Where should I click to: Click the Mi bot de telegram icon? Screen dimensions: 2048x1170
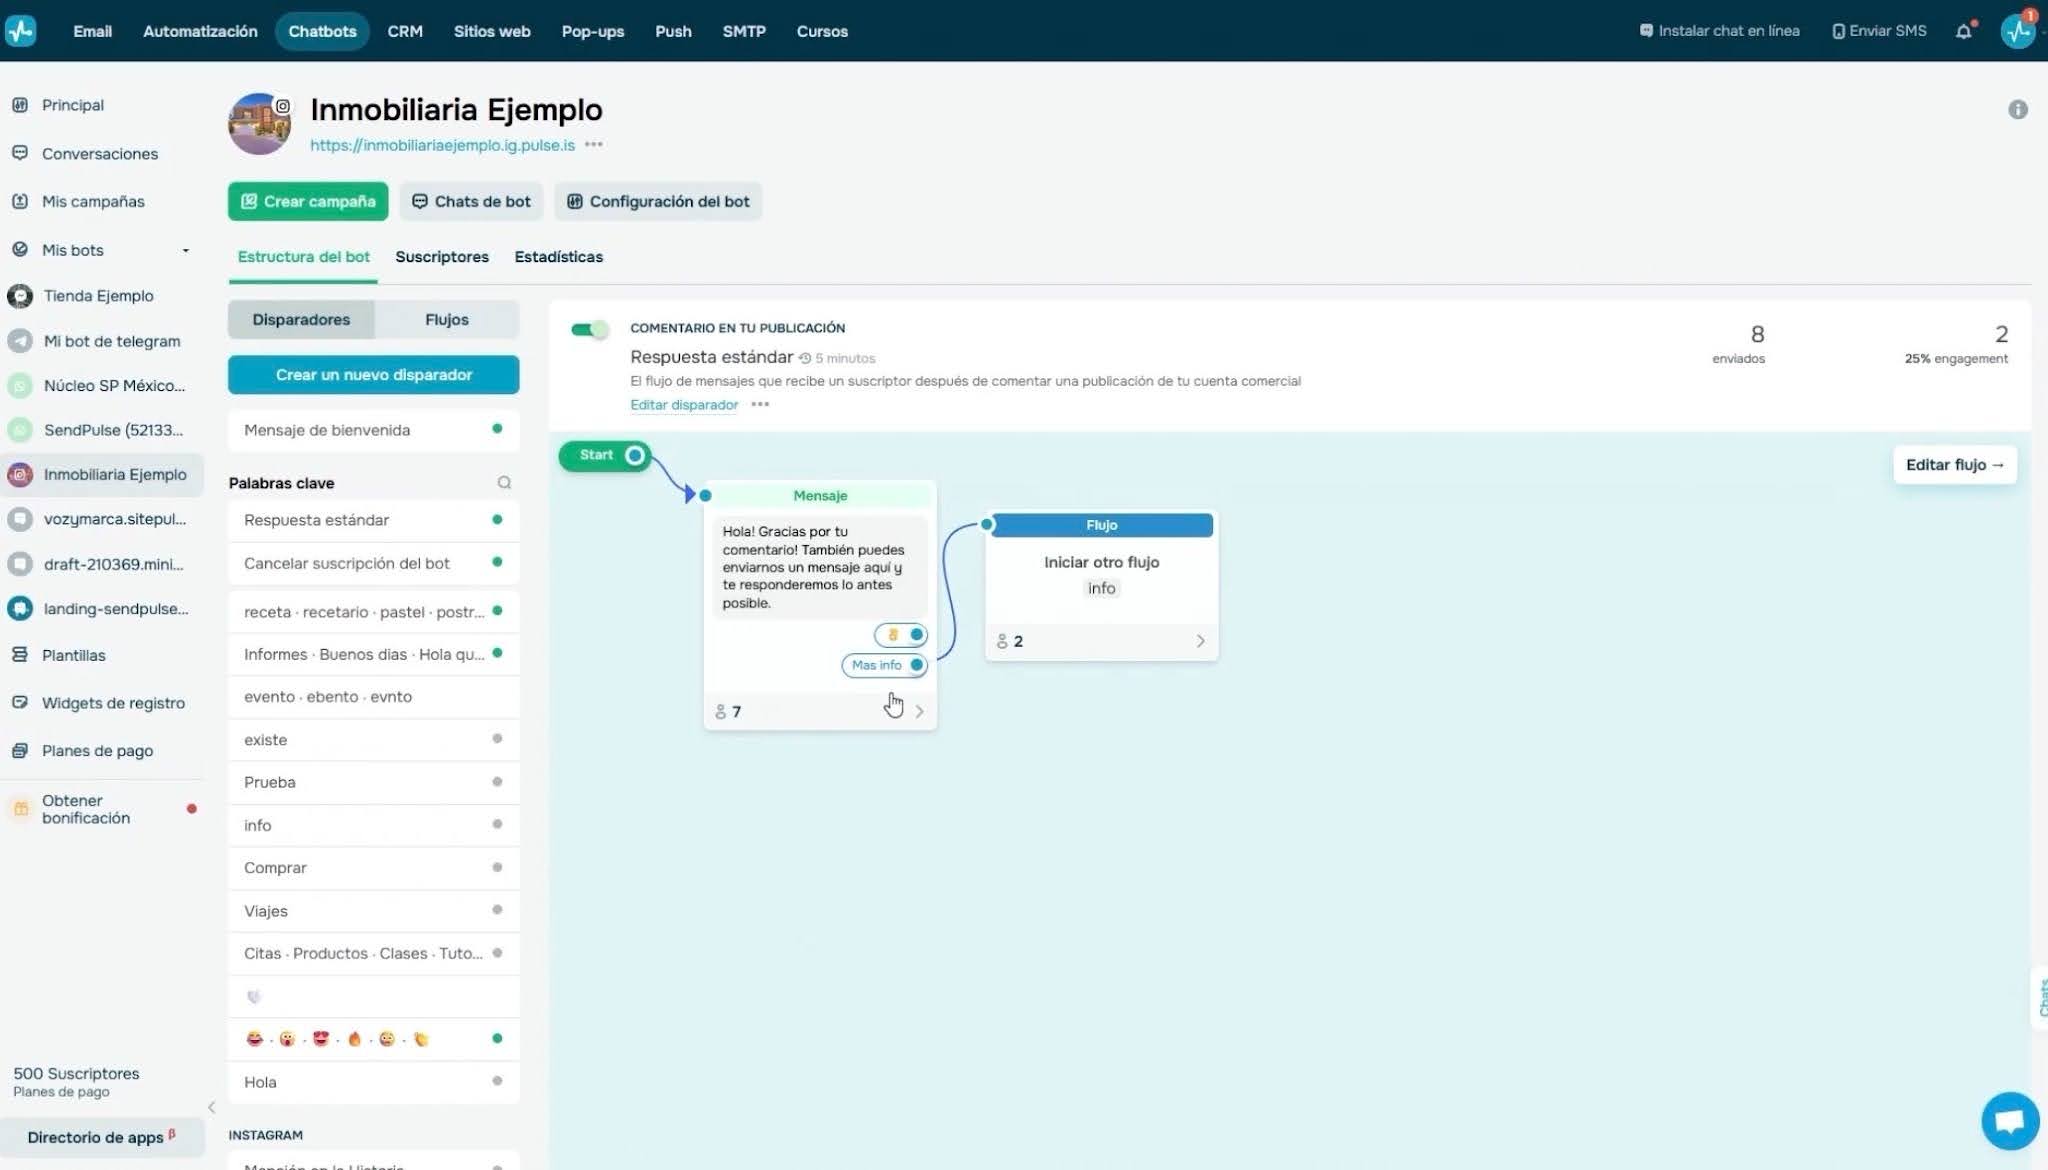click(x=20, y=341)
